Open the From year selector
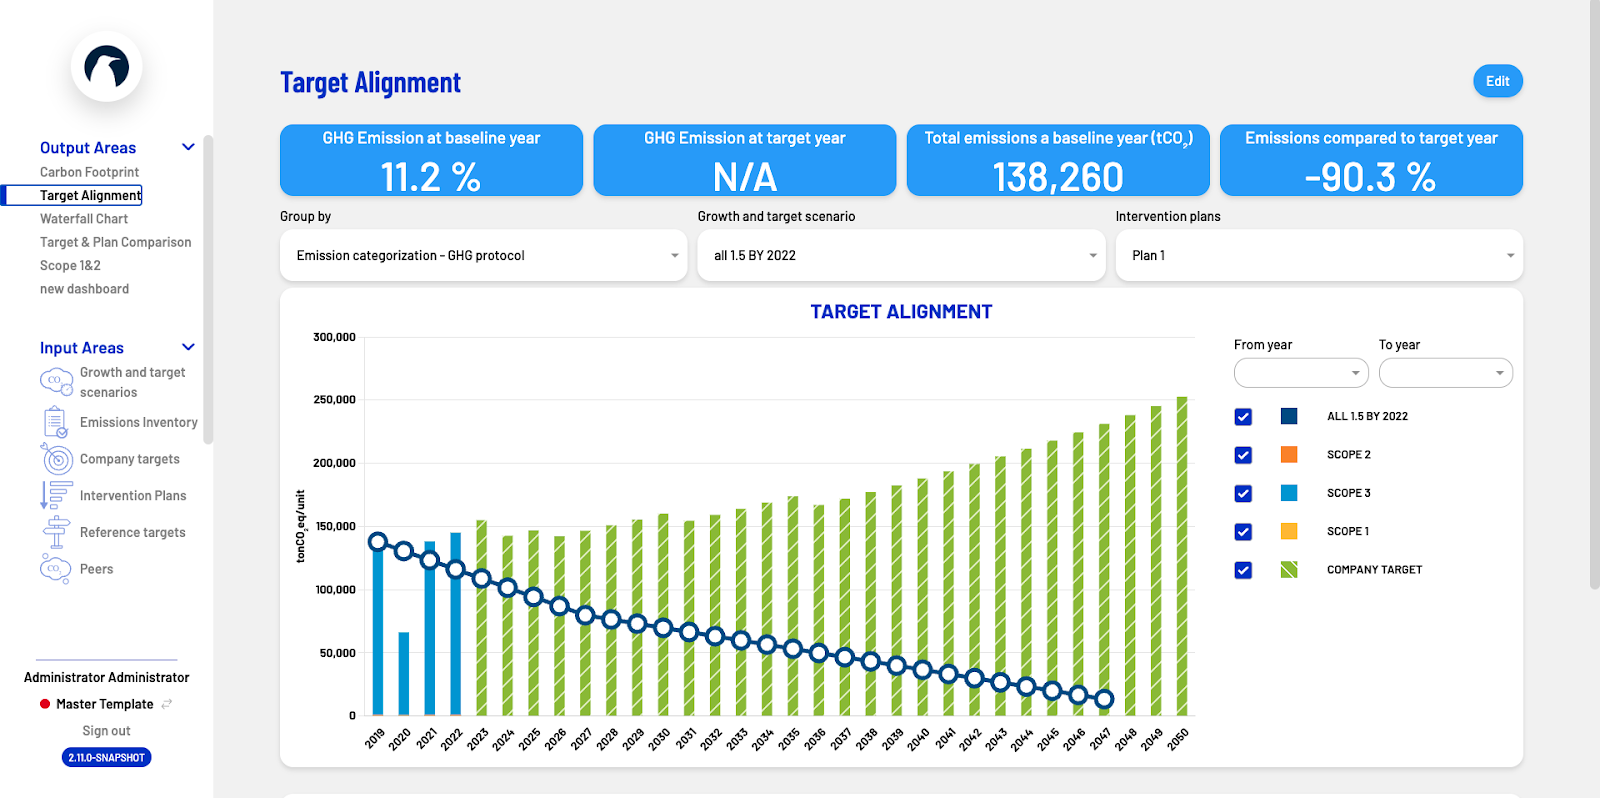Viewport: 1600px width, 798px height. pyautogui.click(x=1300, y=373)
